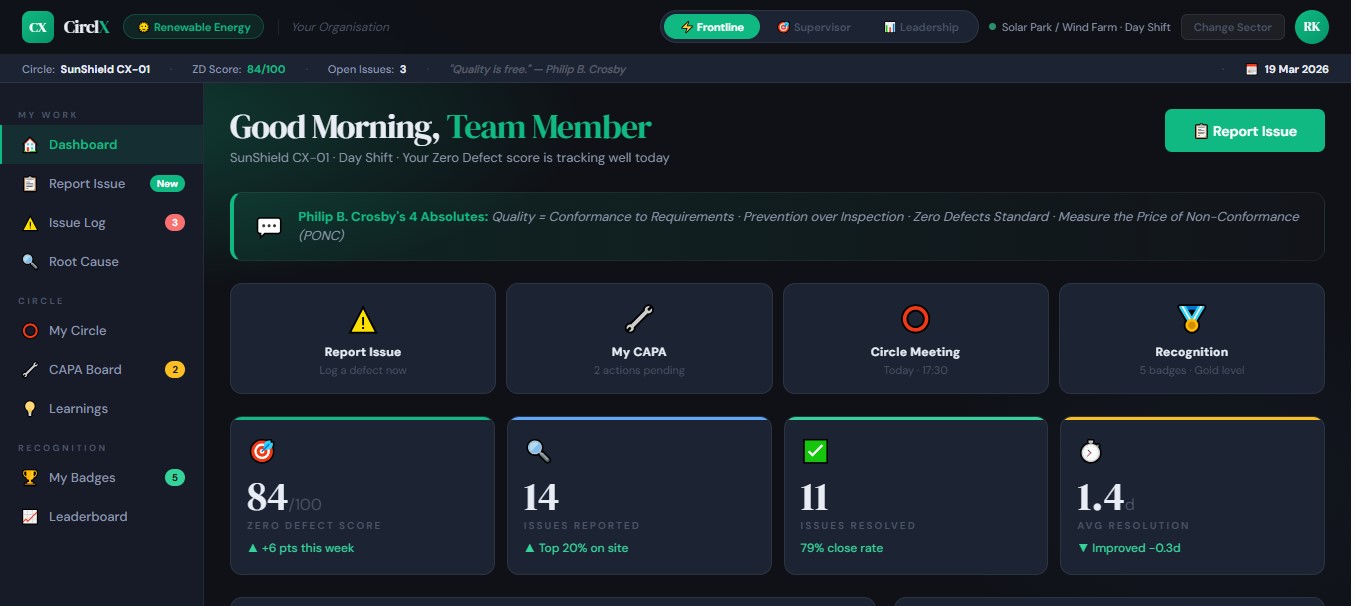Screen dimensions: 1354x606
Task: Open Dashboard in the sidebar
Action: point(102,145)
